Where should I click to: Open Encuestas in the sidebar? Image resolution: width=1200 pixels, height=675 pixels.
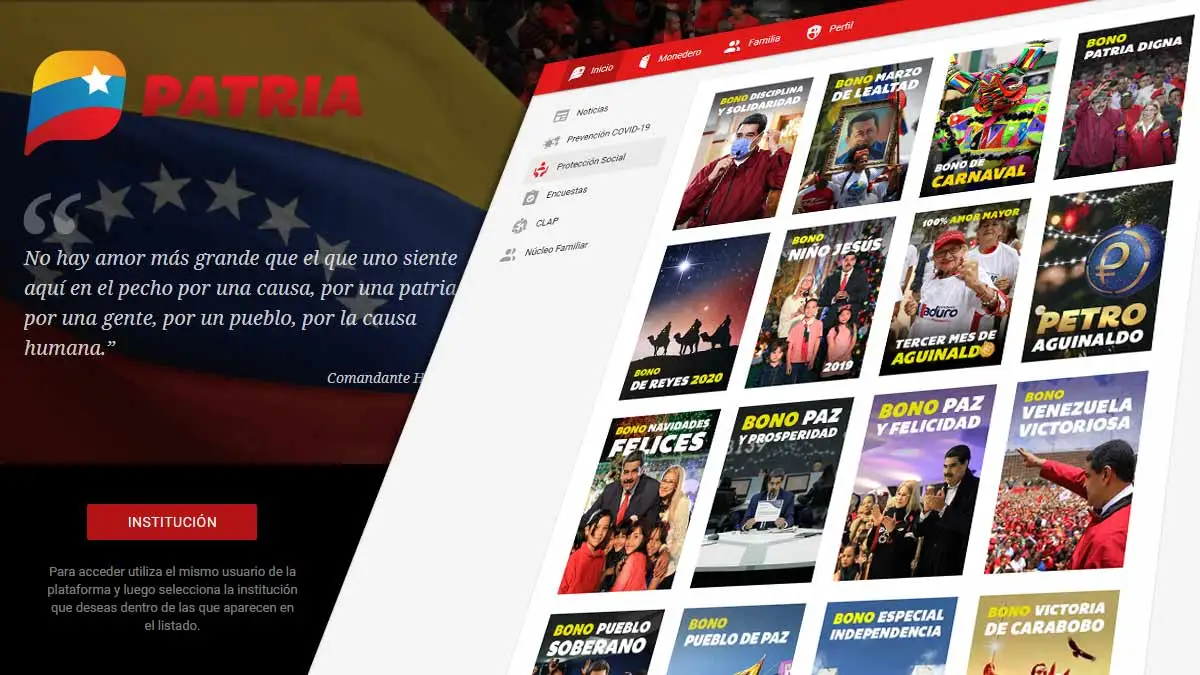[x=557, y=193]
